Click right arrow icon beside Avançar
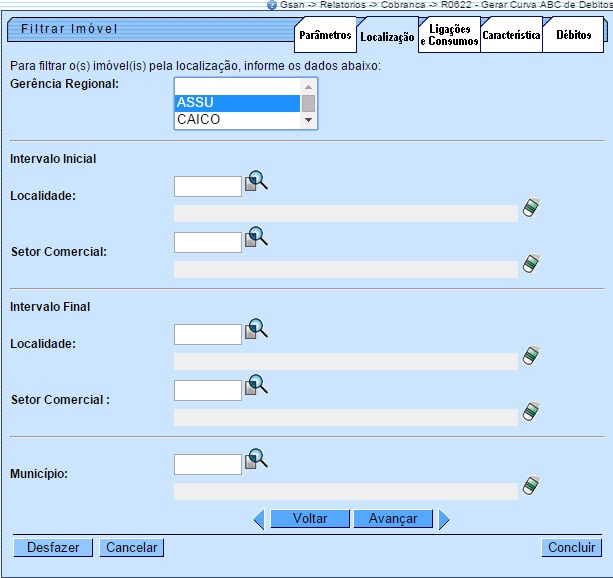613x578 pixels. coord(444,519)
